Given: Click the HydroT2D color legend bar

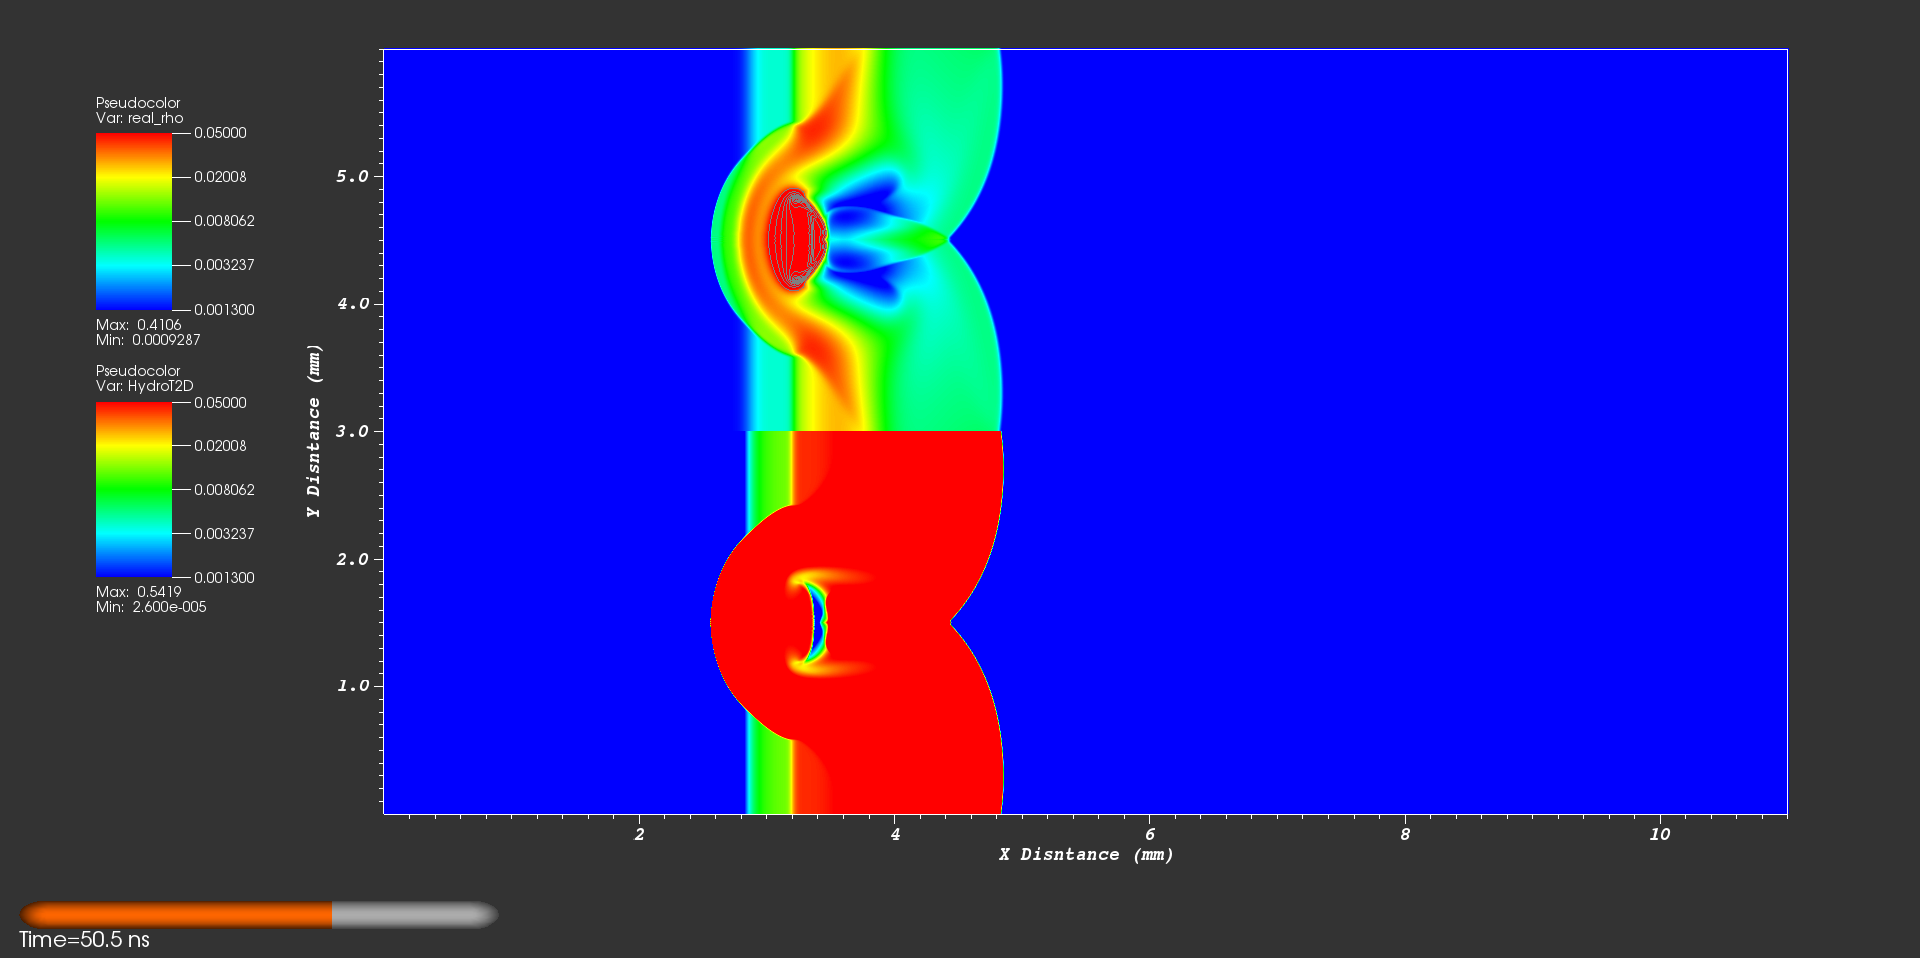Looking at the screenshot, I should pyautogui.click(x=133, y=490).
